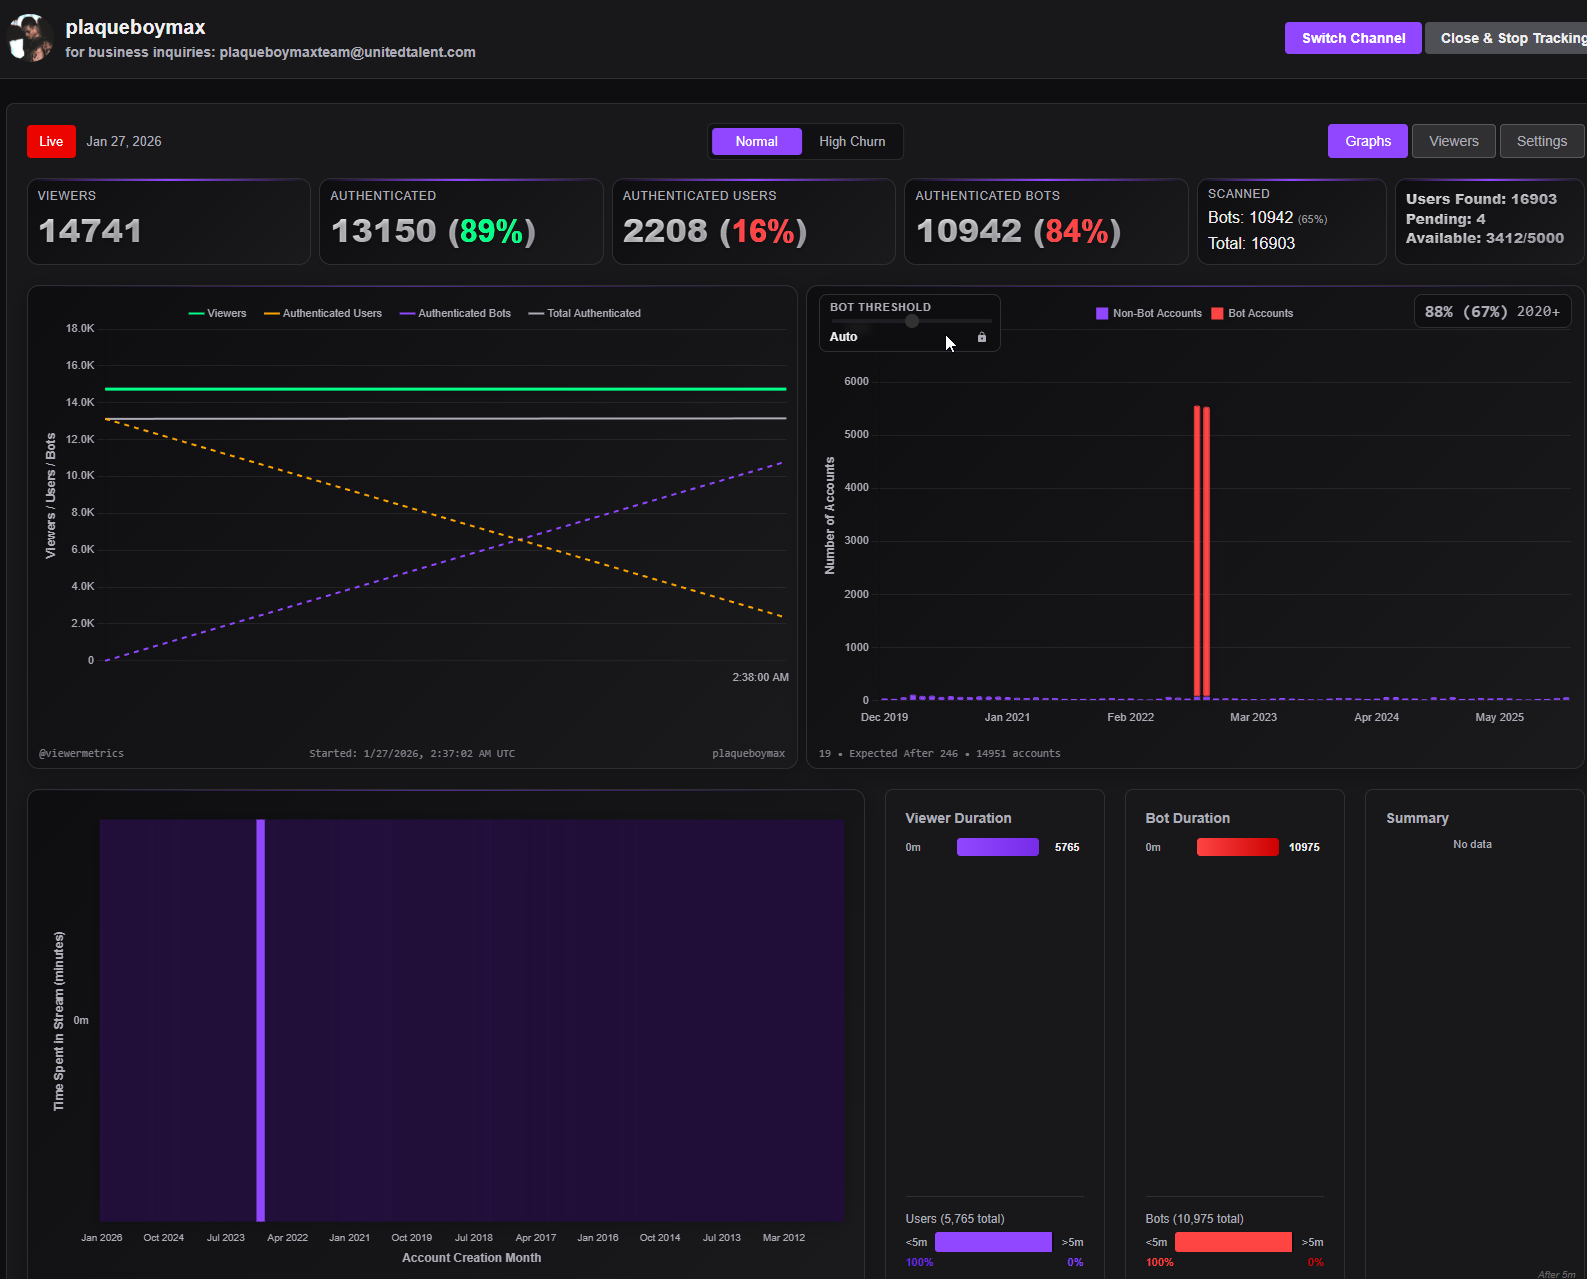Image resolution: width=1587 pixels, height=1279 pixels.
Task: Click the 88% (67%) 2020+ badge
Action: click(x=1492, y=312)
